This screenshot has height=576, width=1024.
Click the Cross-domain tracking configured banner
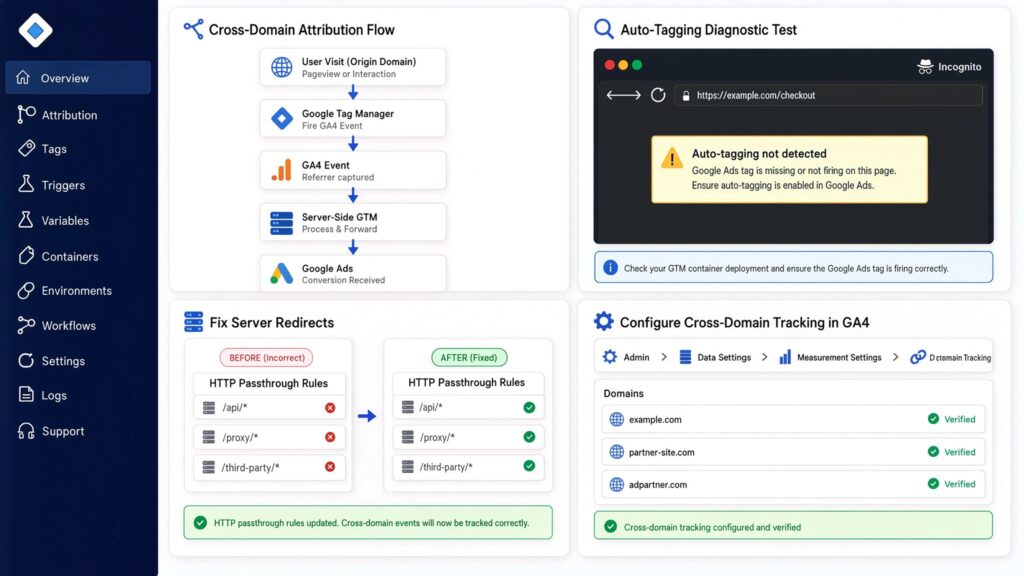pyautogui.click(x=793, y=526)
